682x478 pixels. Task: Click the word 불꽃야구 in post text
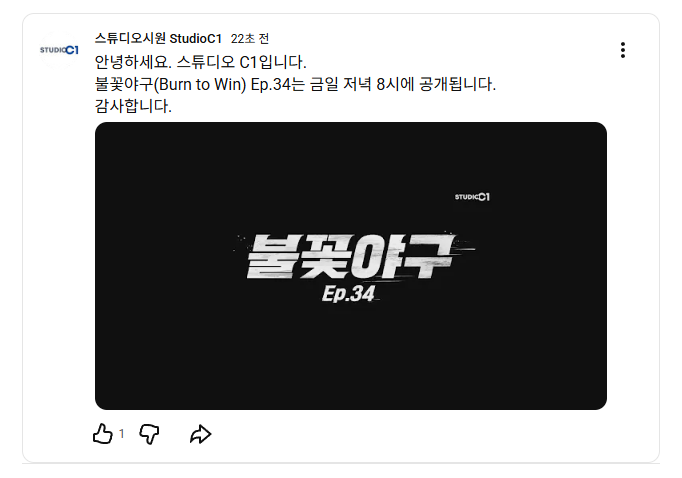click(x=124, y=84)
